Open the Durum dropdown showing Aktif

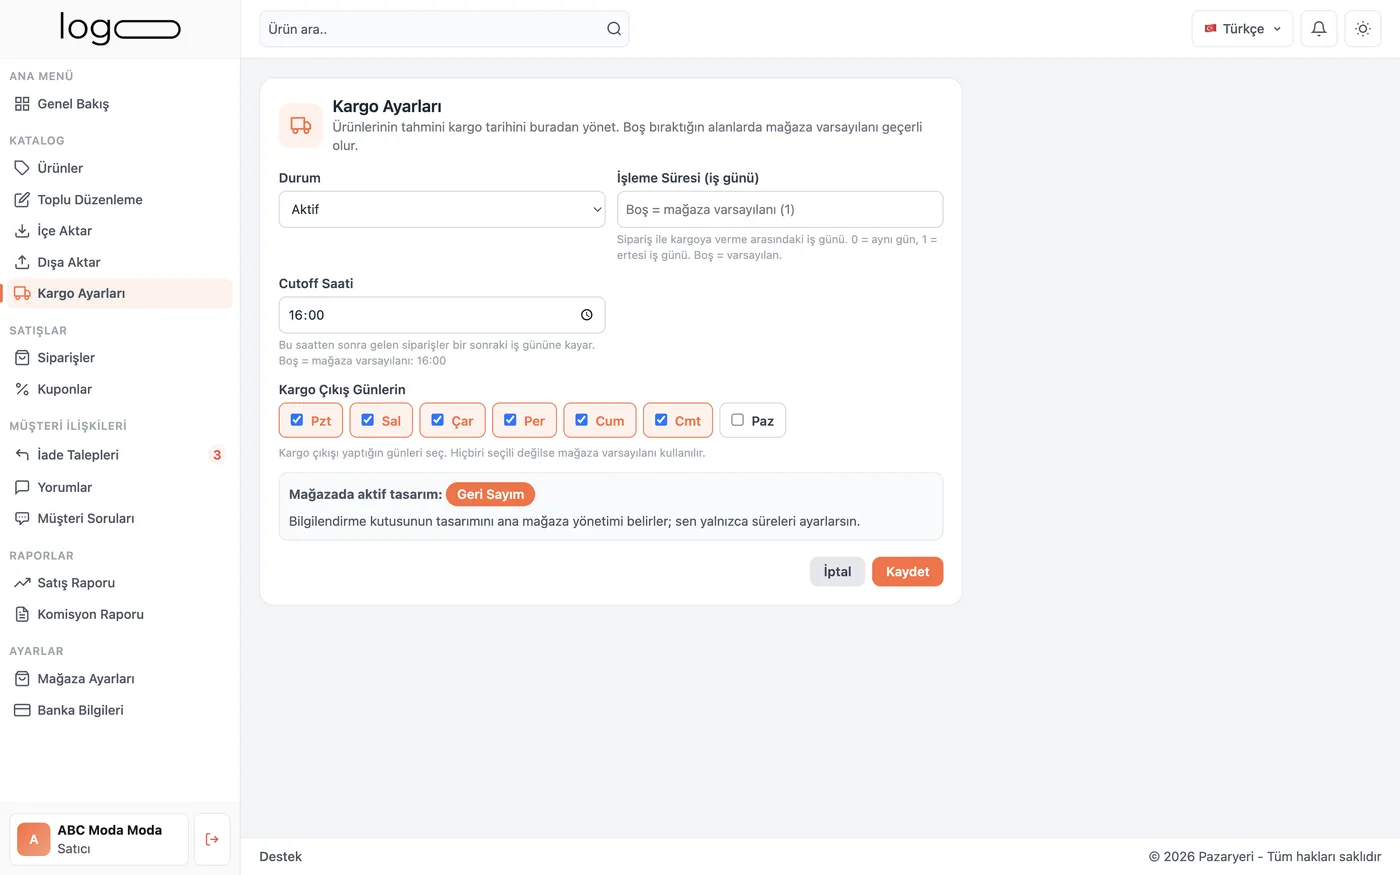click(x=442, y=210)
